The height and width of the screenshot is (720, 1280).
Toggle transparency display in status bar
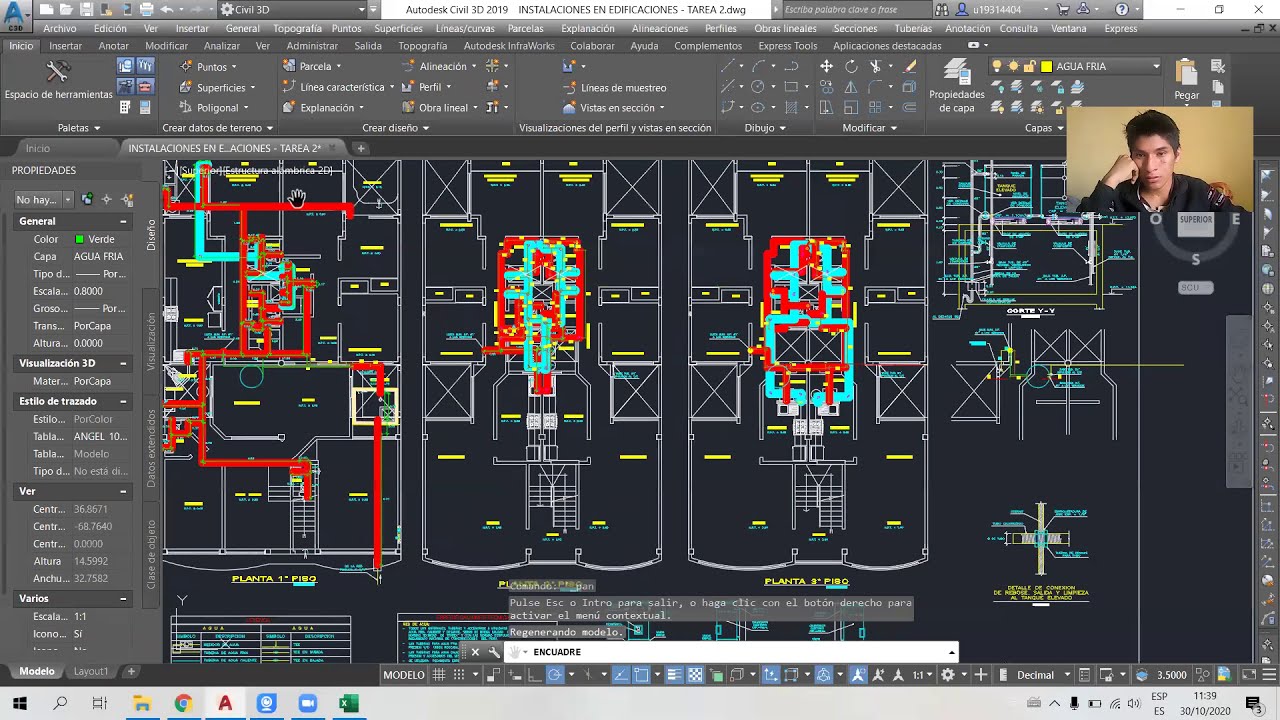pos(695,675)
